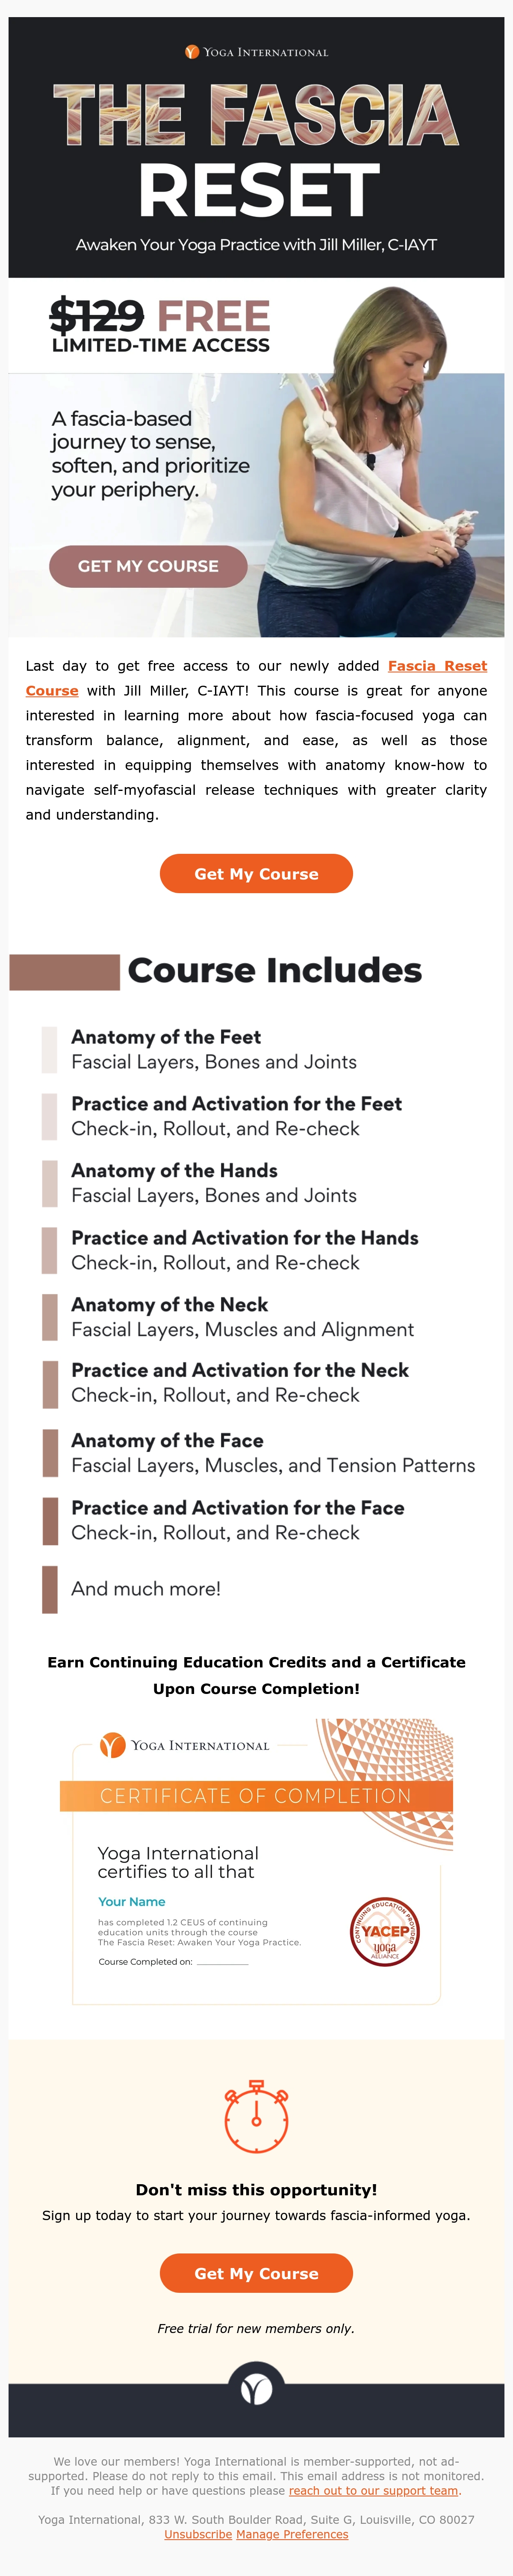
Task: Click the certificate's Yoga International logo
Action: (184, 1745)
